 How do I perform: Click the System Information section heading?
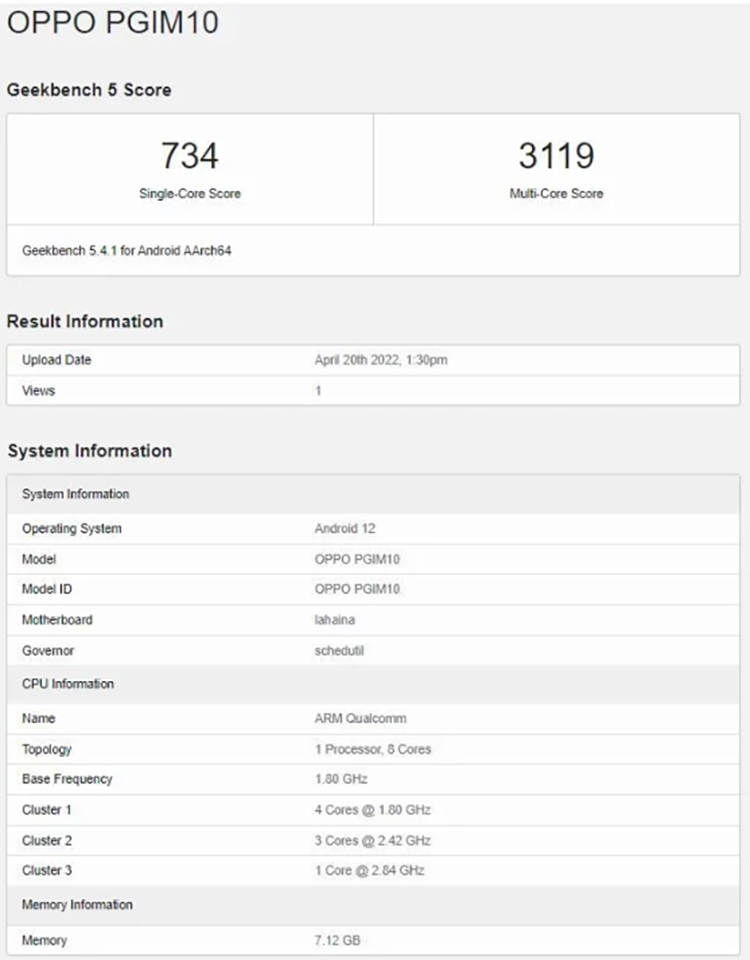click(89, 451)
